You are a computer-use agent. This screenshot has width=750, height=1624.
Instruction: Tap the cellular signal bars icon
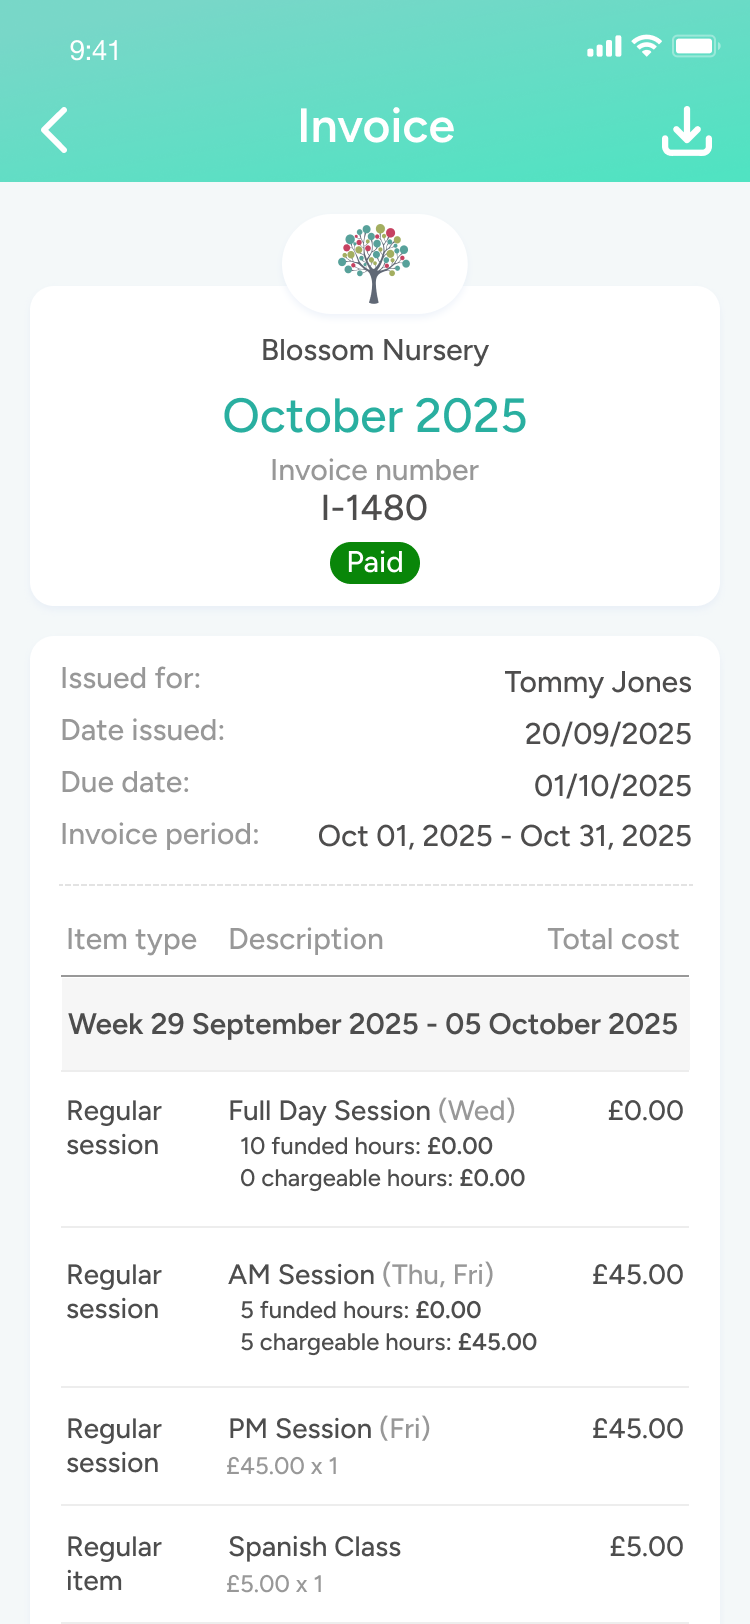(604, 47)
